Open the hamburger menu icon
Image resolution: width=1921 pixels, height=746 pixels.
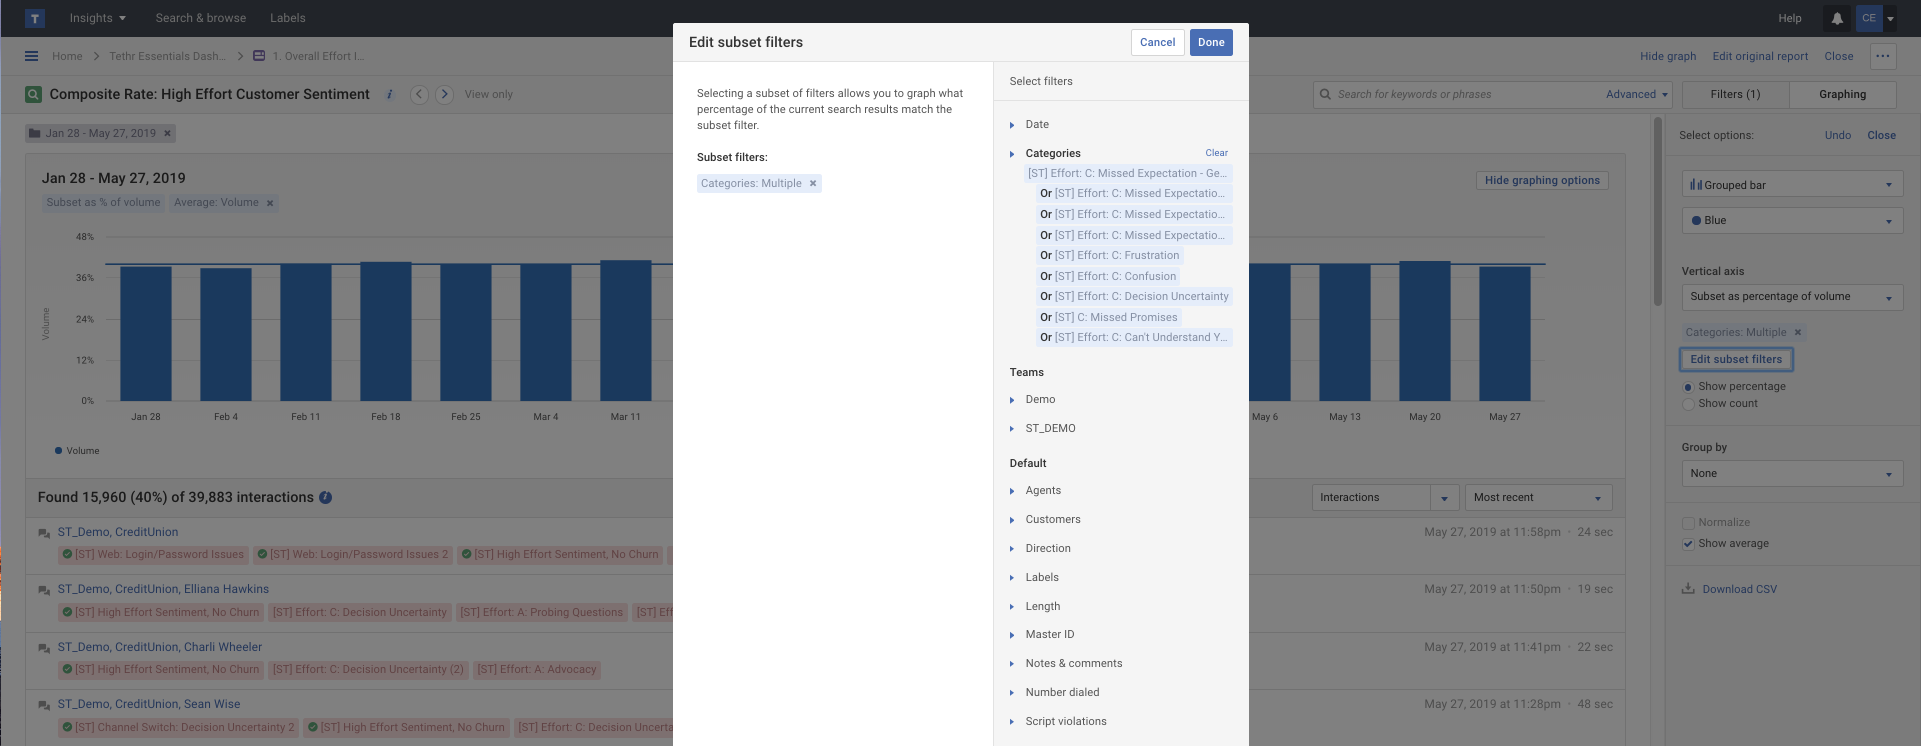[x=32, y=56]
